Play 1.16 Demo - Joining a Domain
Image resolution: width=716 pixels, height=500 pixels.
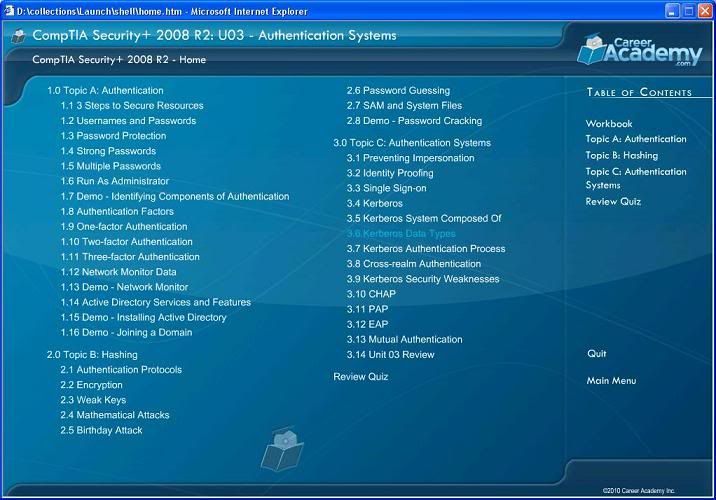[x=126, y=332]
